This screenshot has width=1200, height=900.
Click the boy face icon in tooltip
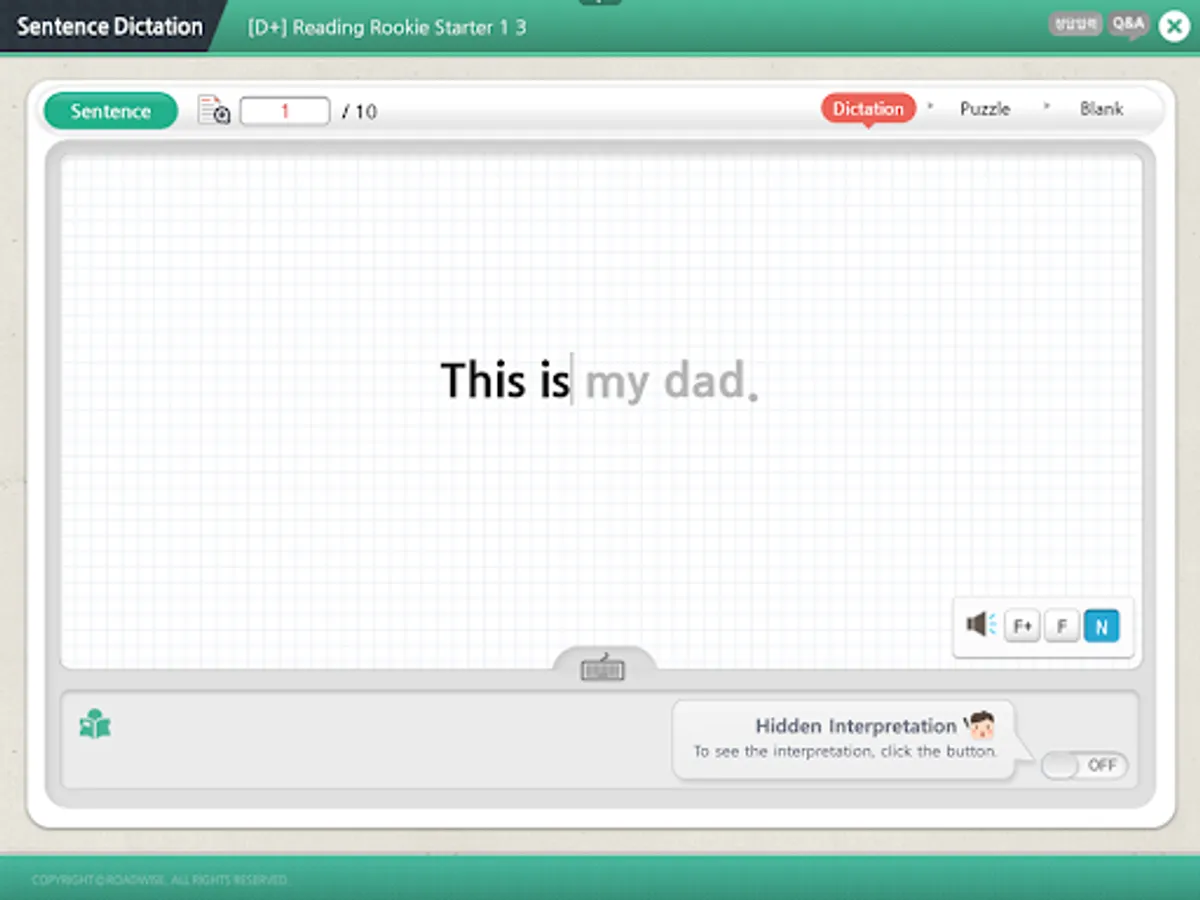[x=982, y=725]
